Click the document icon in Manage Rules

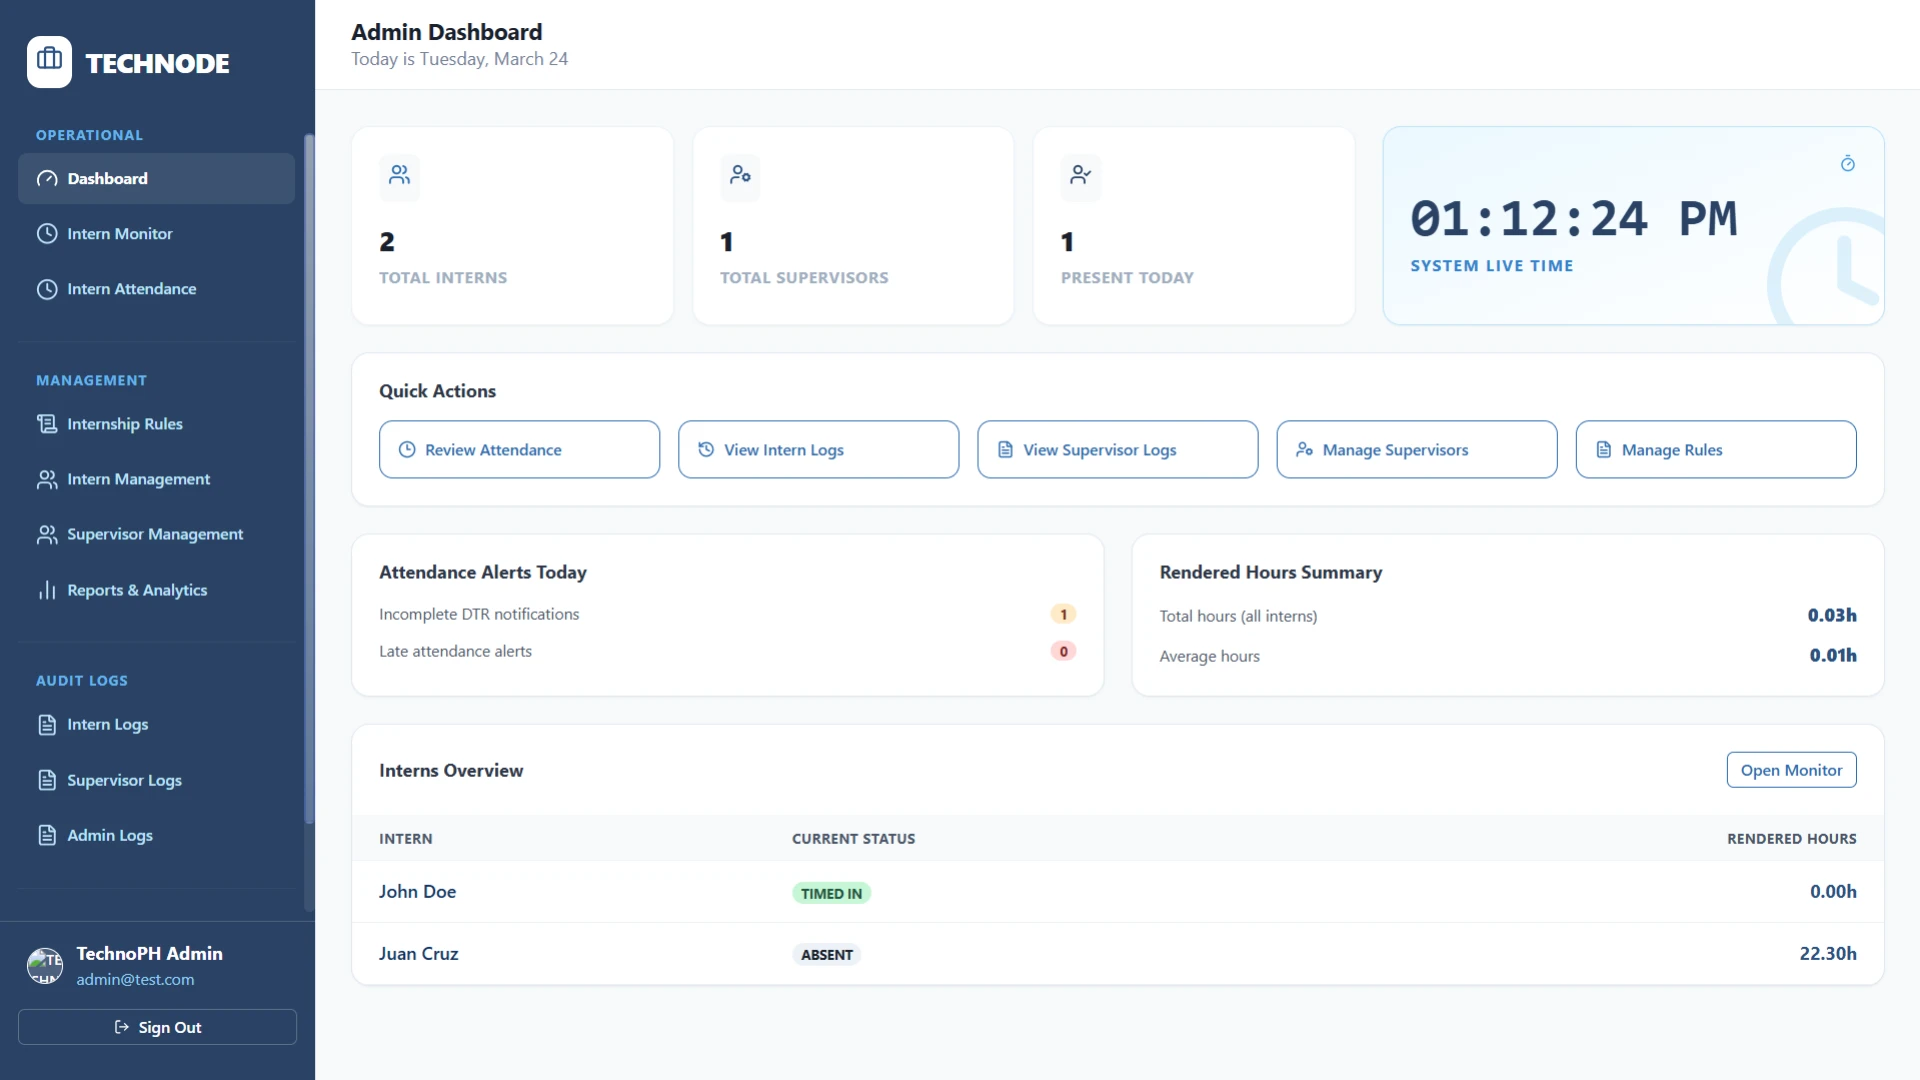point(1603,450)
